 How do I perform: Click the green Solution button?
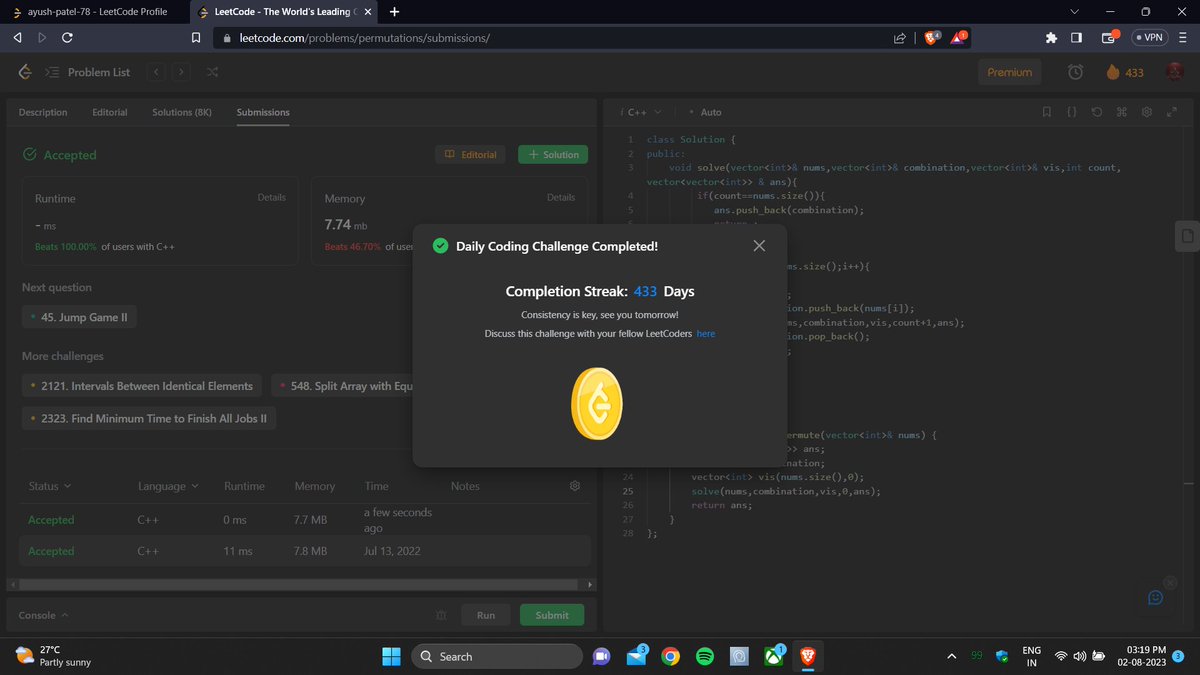[x=553, y=154]
